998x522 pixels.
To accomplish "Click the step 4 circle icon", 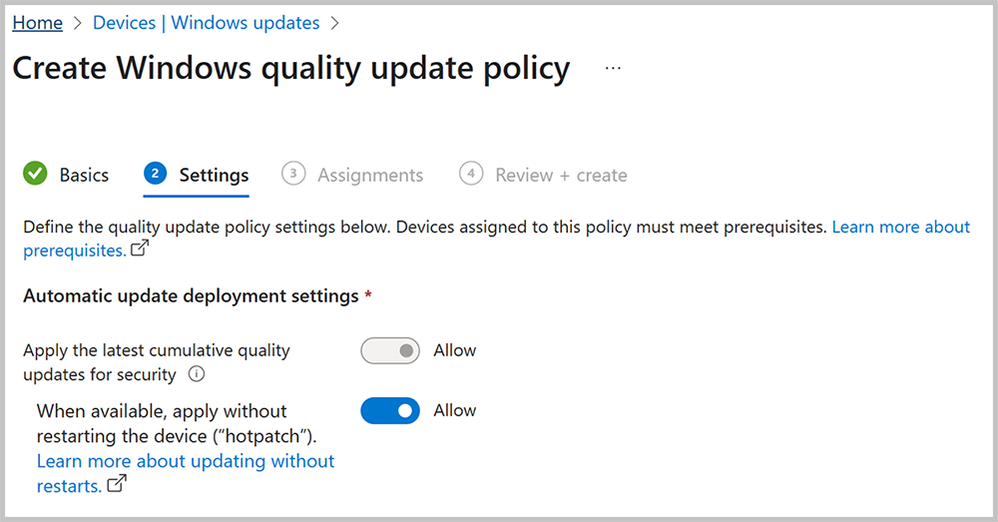I will (x=471, y=174).
